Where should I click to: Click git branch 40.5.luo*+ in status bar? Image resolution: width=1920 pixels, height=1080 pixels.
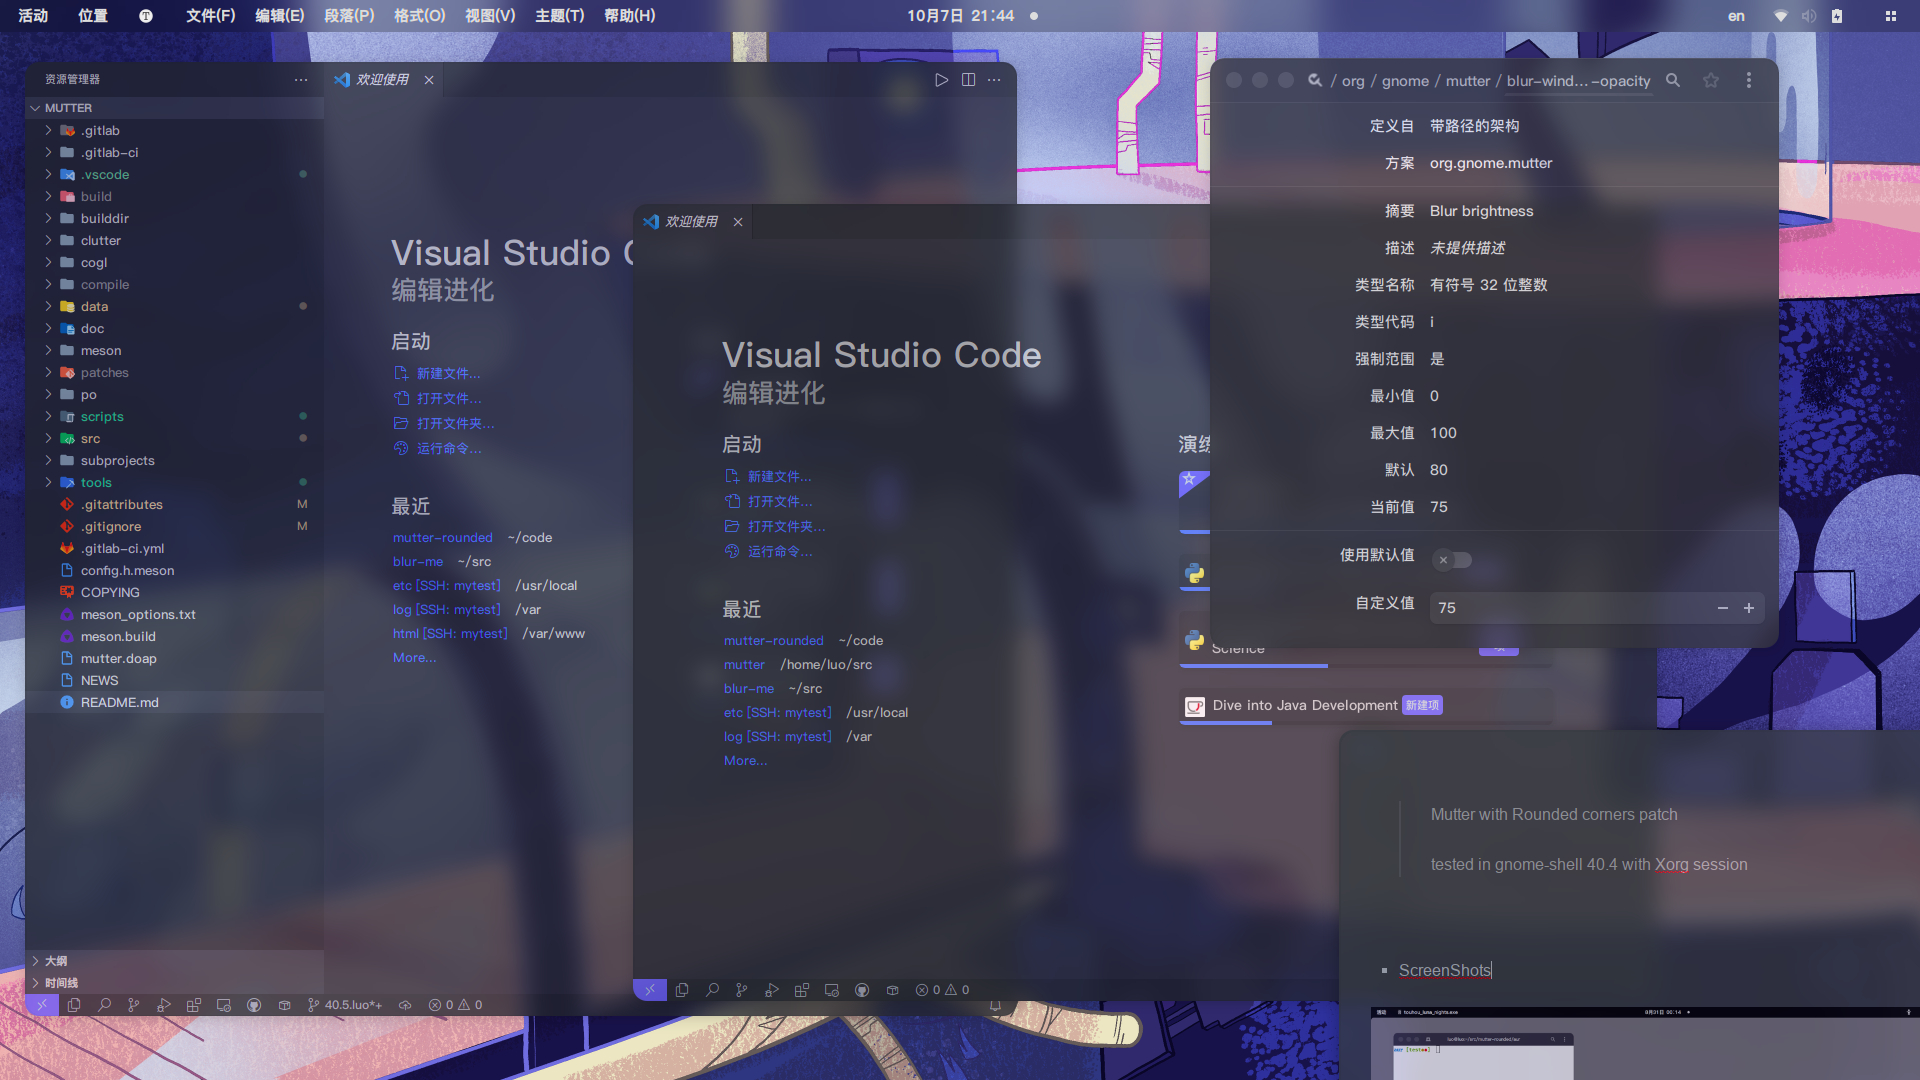click(345, 1005)
